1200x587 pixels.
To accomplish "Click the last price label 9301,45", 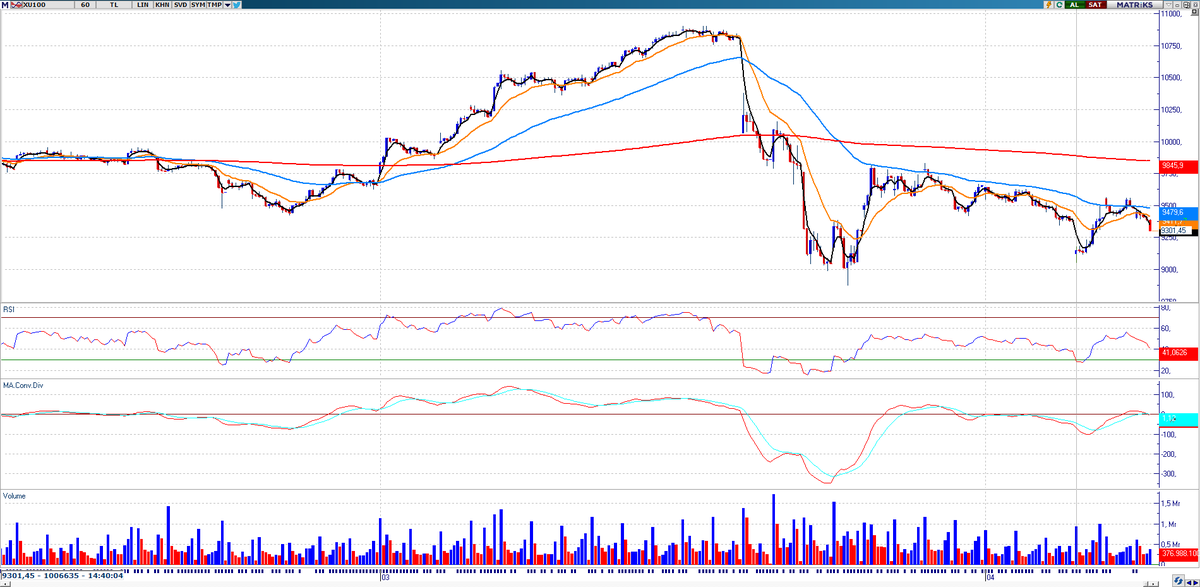I will [1178, 230].
